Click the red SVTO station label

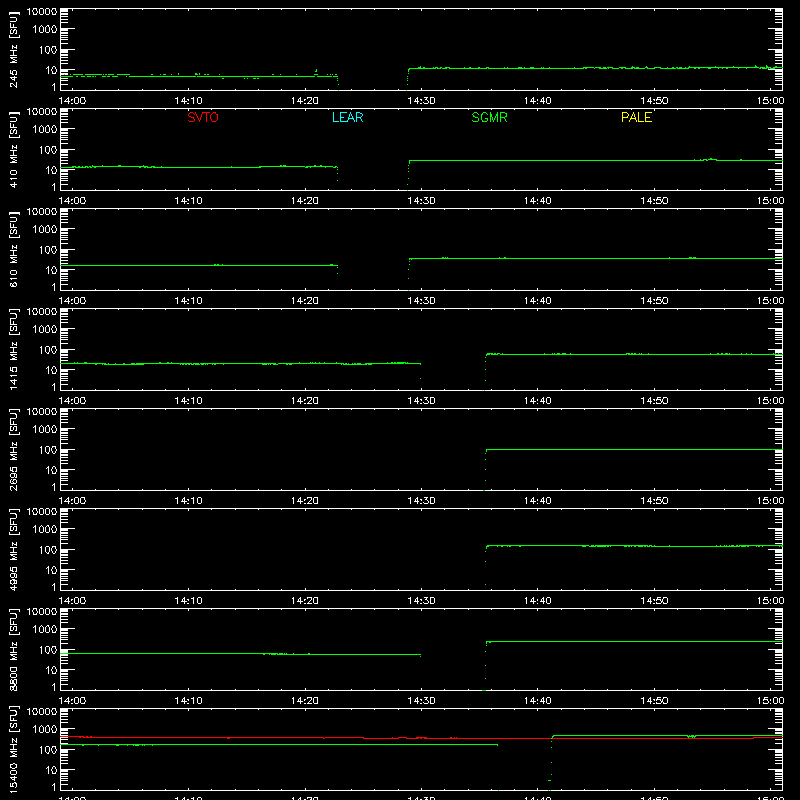tap(203, 117)
